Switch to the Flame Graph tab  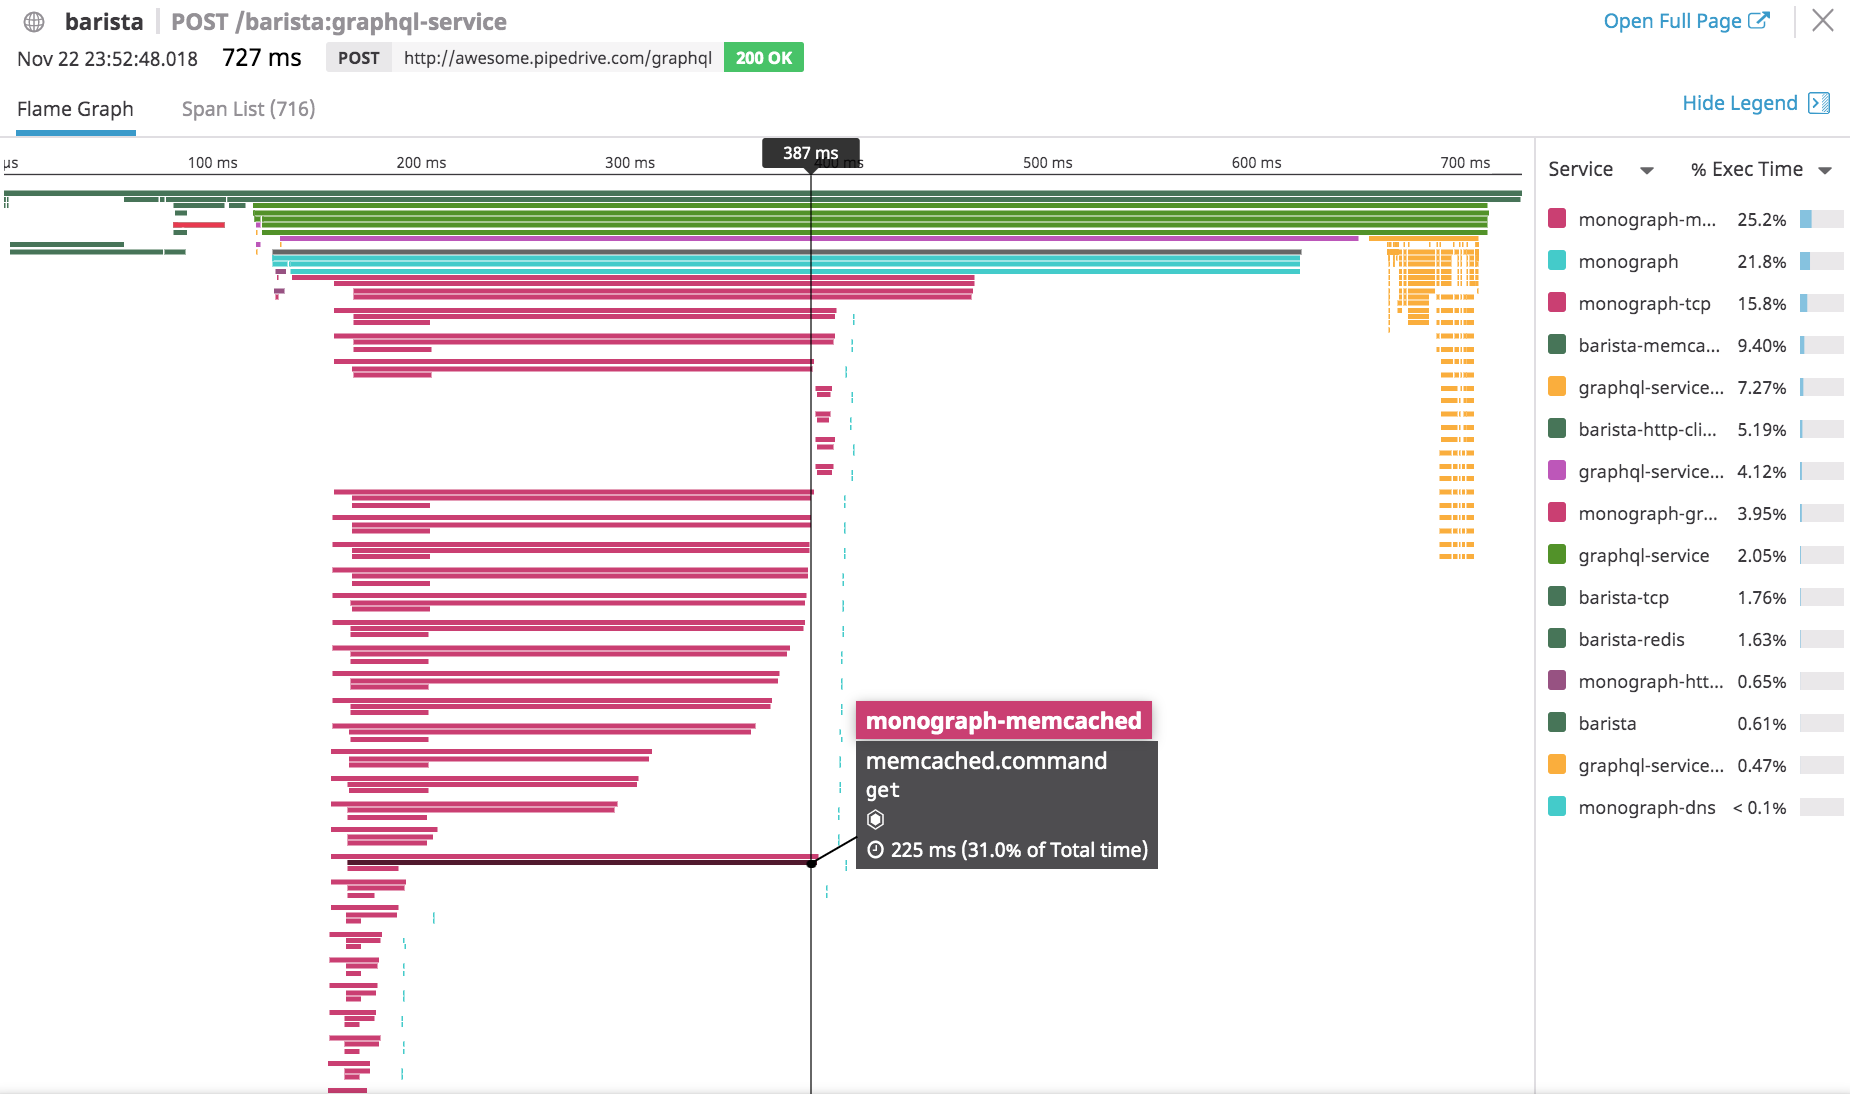[x=75, y=109]
